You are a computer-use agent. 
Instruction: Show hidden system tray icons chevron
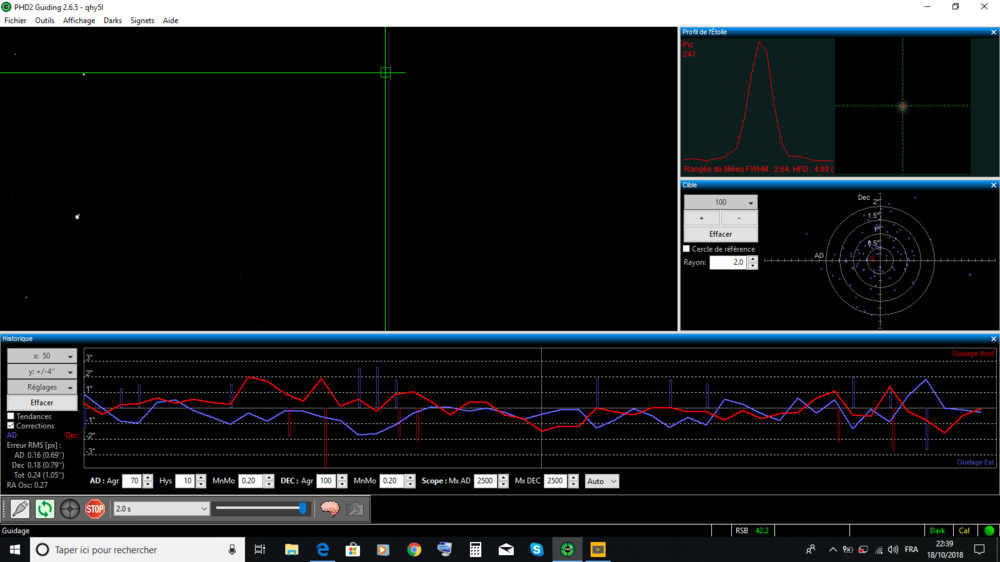(x=832, y=549)
